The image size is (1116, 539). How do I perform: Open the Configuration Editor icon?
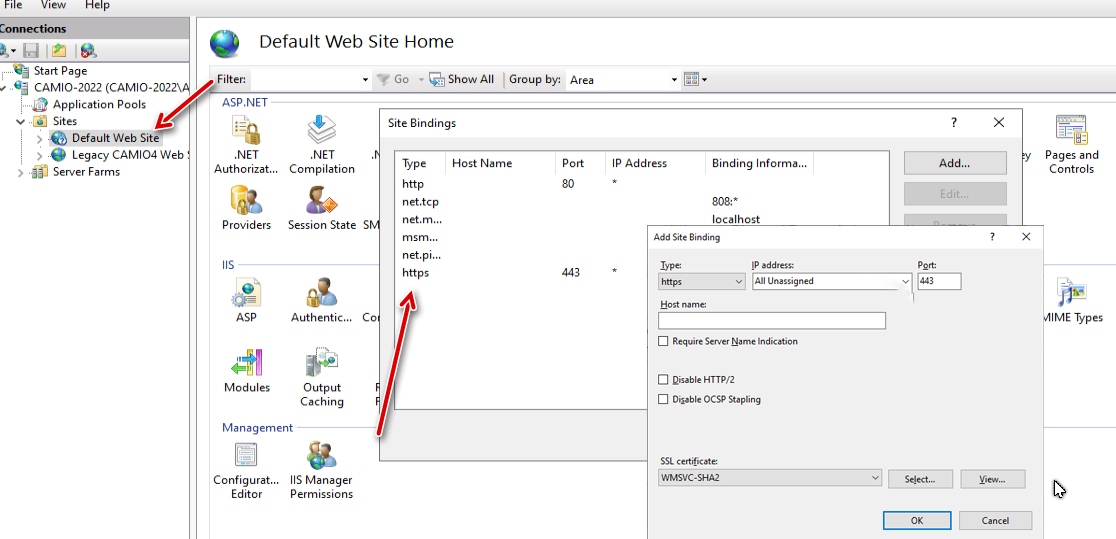tap(246, 456)
